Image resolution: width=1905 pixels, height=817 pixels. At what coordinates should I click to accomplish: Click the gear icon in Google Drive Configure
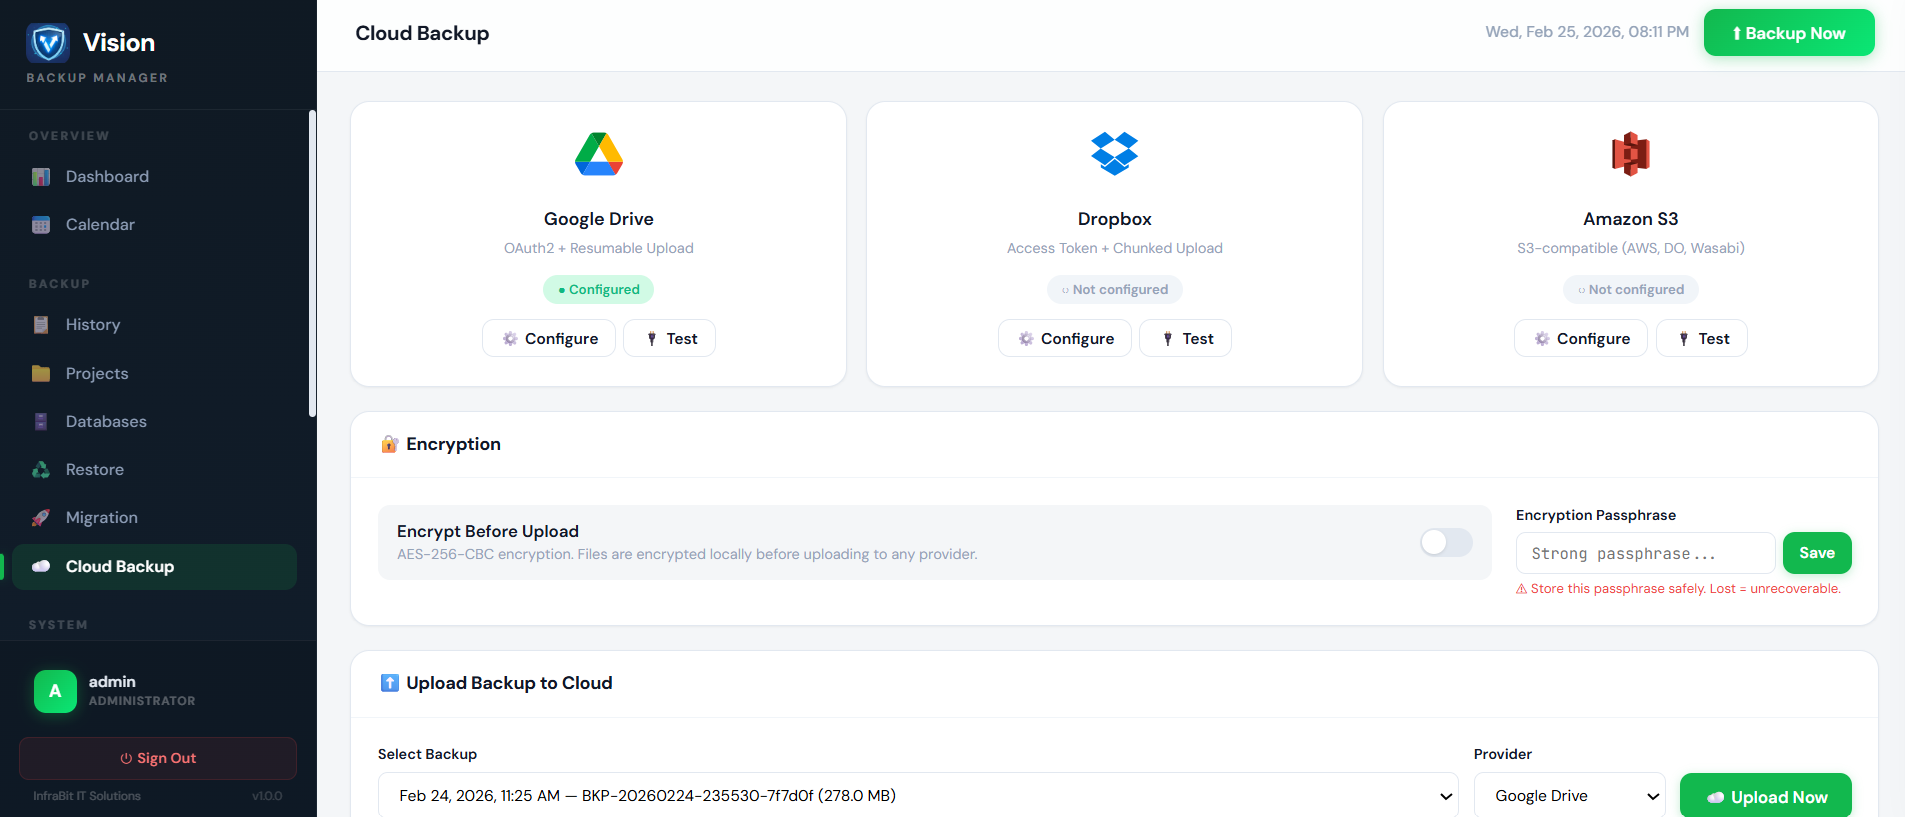510,339
